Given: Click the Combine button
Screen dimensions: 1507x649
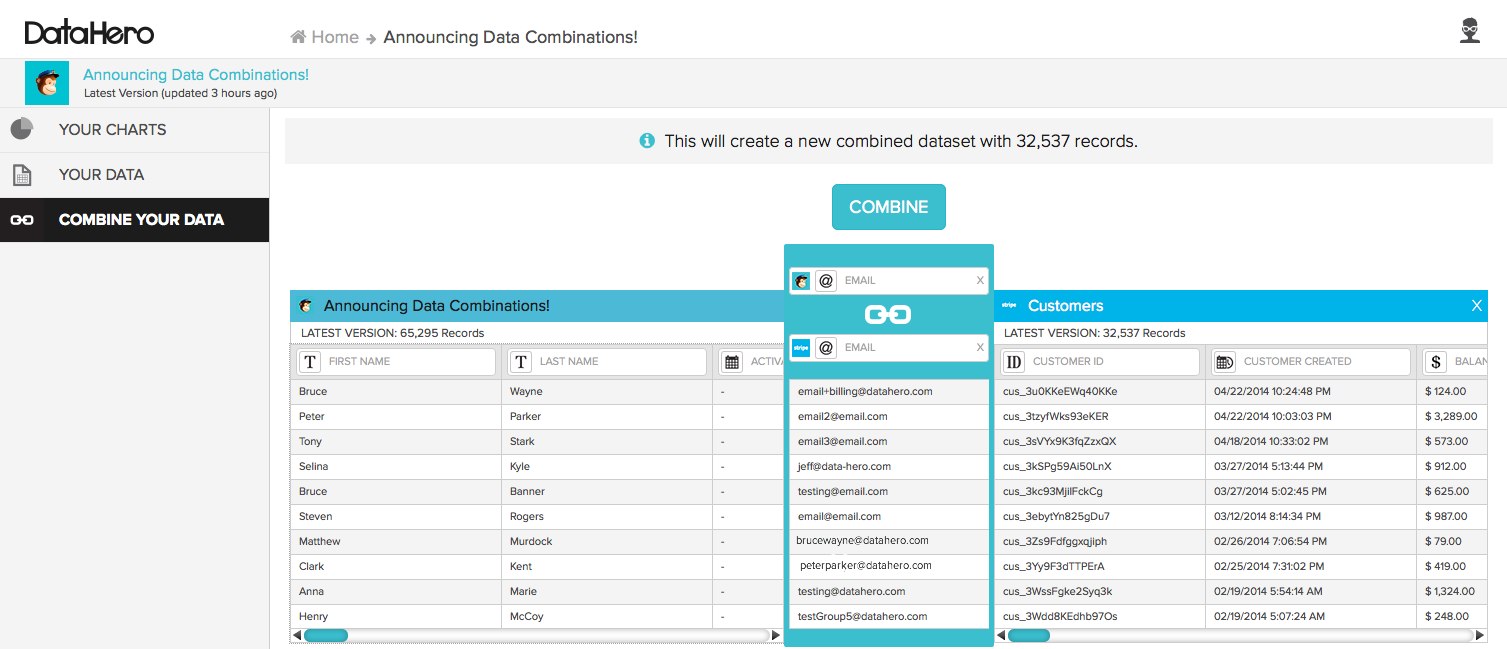Looking at the screenshot, I should point(889,207).
